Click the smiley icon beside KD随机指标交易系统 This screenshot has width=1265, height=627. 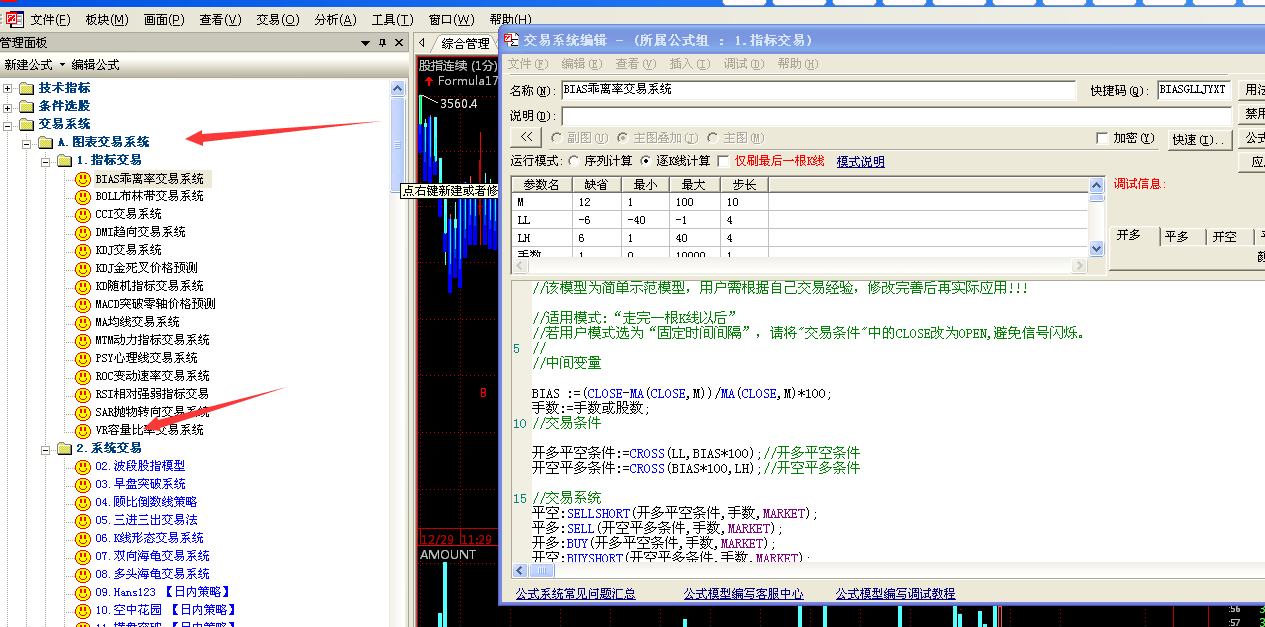coord(83,287)
